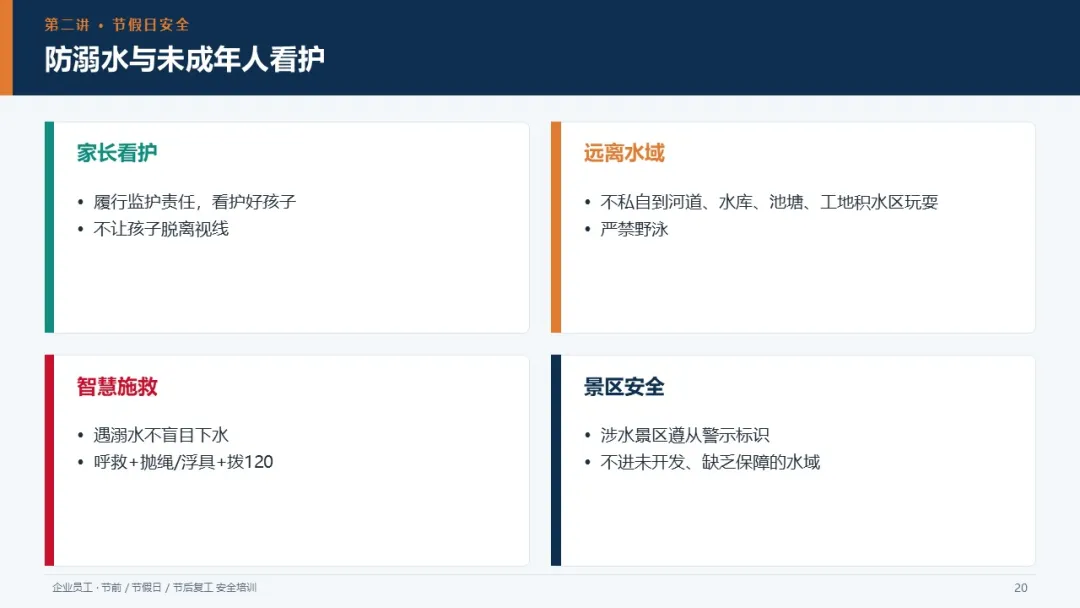This screenshot has width=1080, height=608.
Task: Select bullet 履行监护责任，看护好孩子
Action: tap(195, 202)
